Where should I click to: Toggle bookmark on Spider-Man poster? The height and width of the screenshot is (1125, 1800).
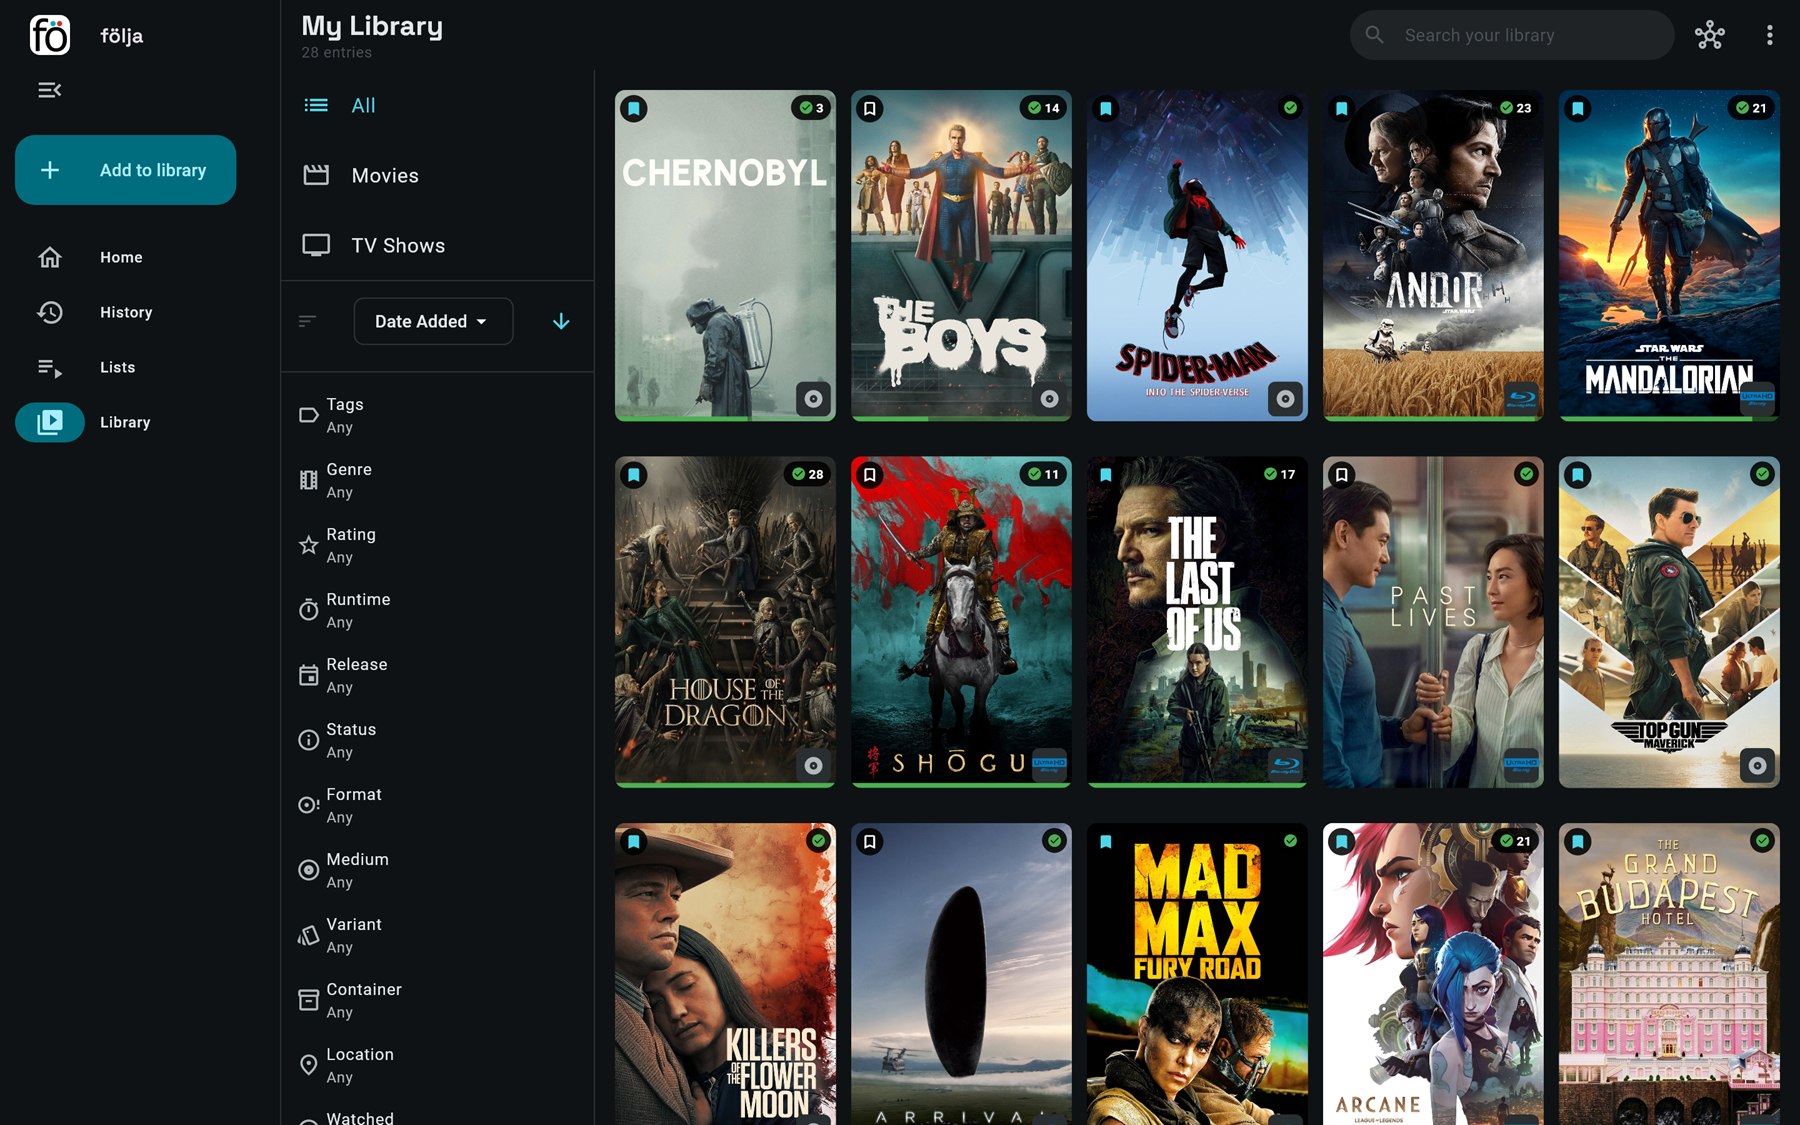[x=1106, y=108]
